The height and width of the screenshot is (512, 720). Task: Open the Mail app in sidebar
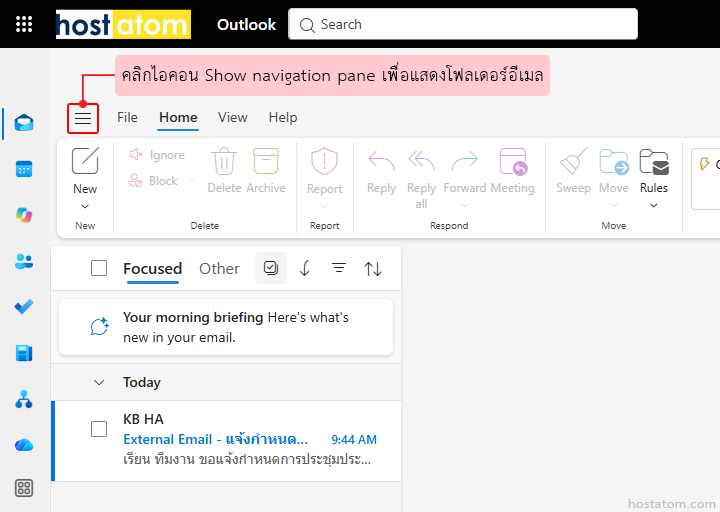24,123
